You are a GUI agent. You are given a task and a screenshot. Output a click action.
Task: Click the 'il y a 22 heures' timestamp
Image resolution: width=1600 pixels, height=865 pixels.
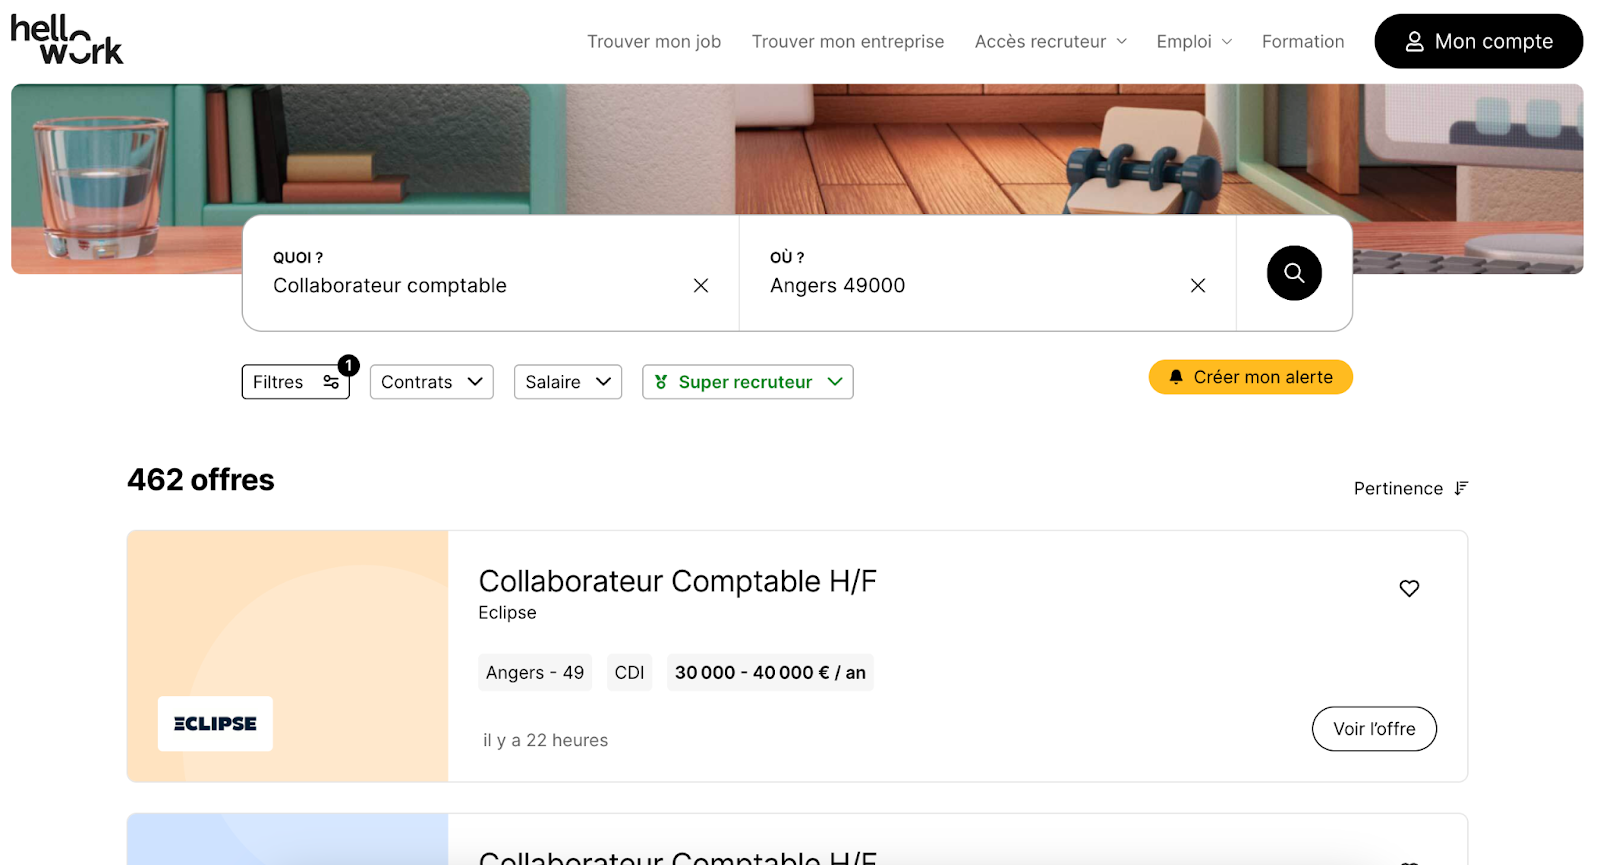click(545, 741)
